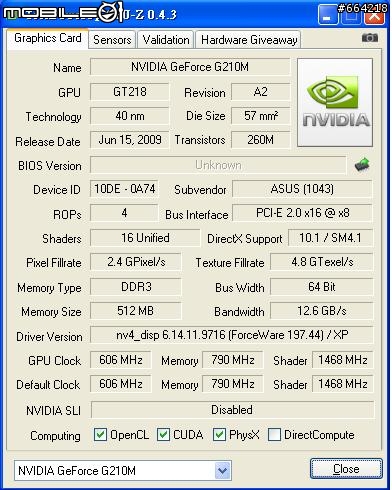Viewport: 392px width, 490px height.
Task: Click DirectX Support value 10.1 / SM4.1
Action: [x=330, y=238]
